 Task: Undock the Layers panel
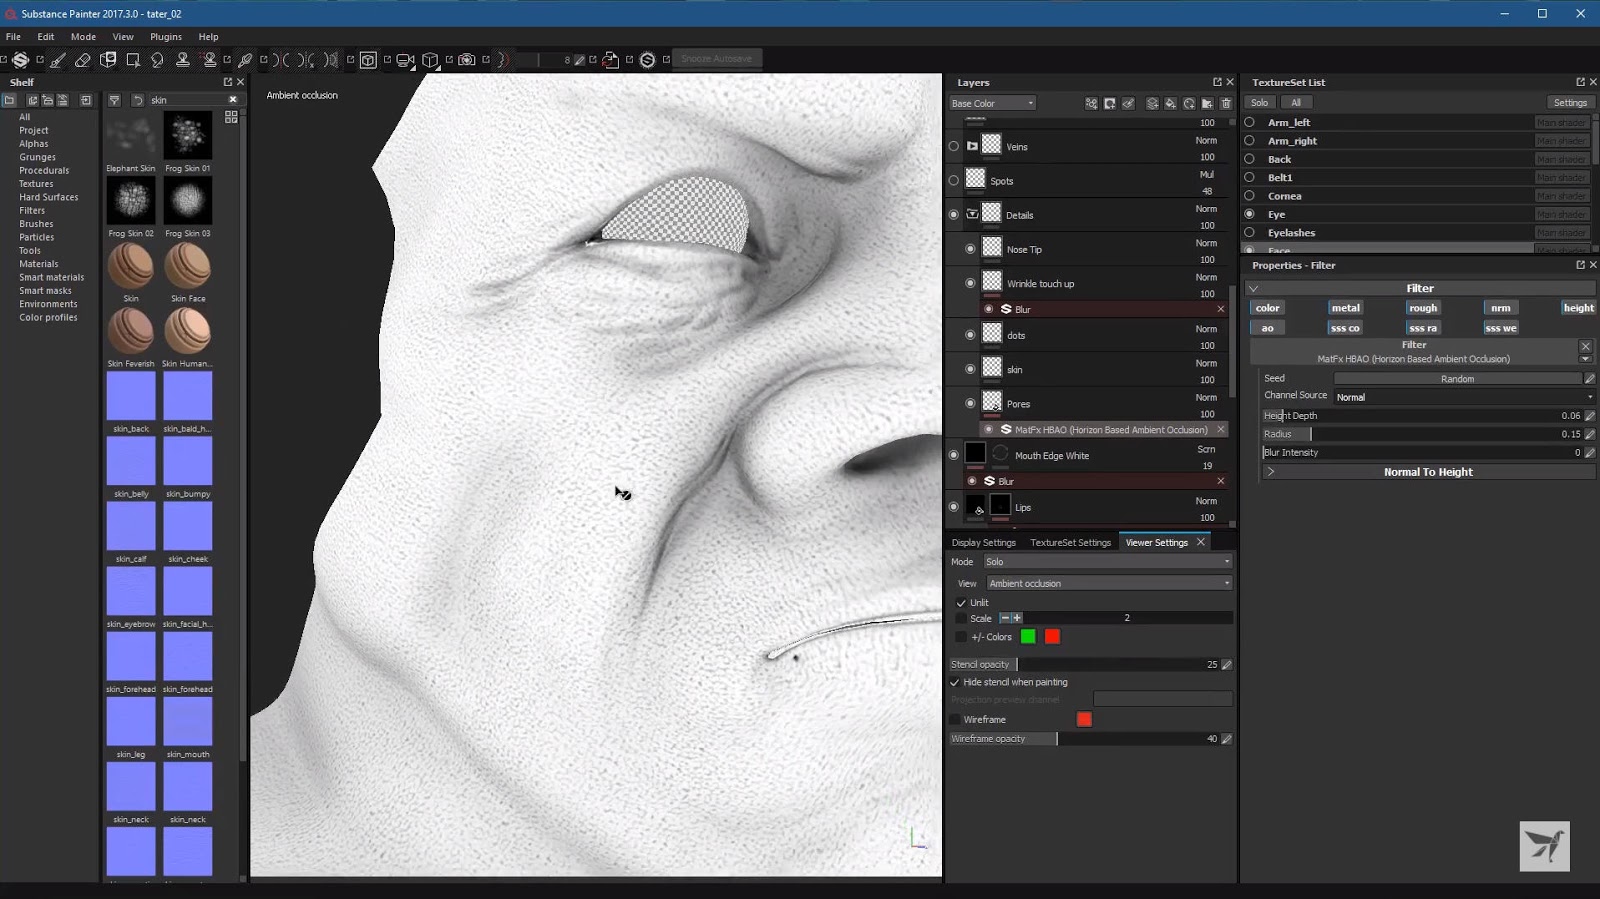point(1217,82)
